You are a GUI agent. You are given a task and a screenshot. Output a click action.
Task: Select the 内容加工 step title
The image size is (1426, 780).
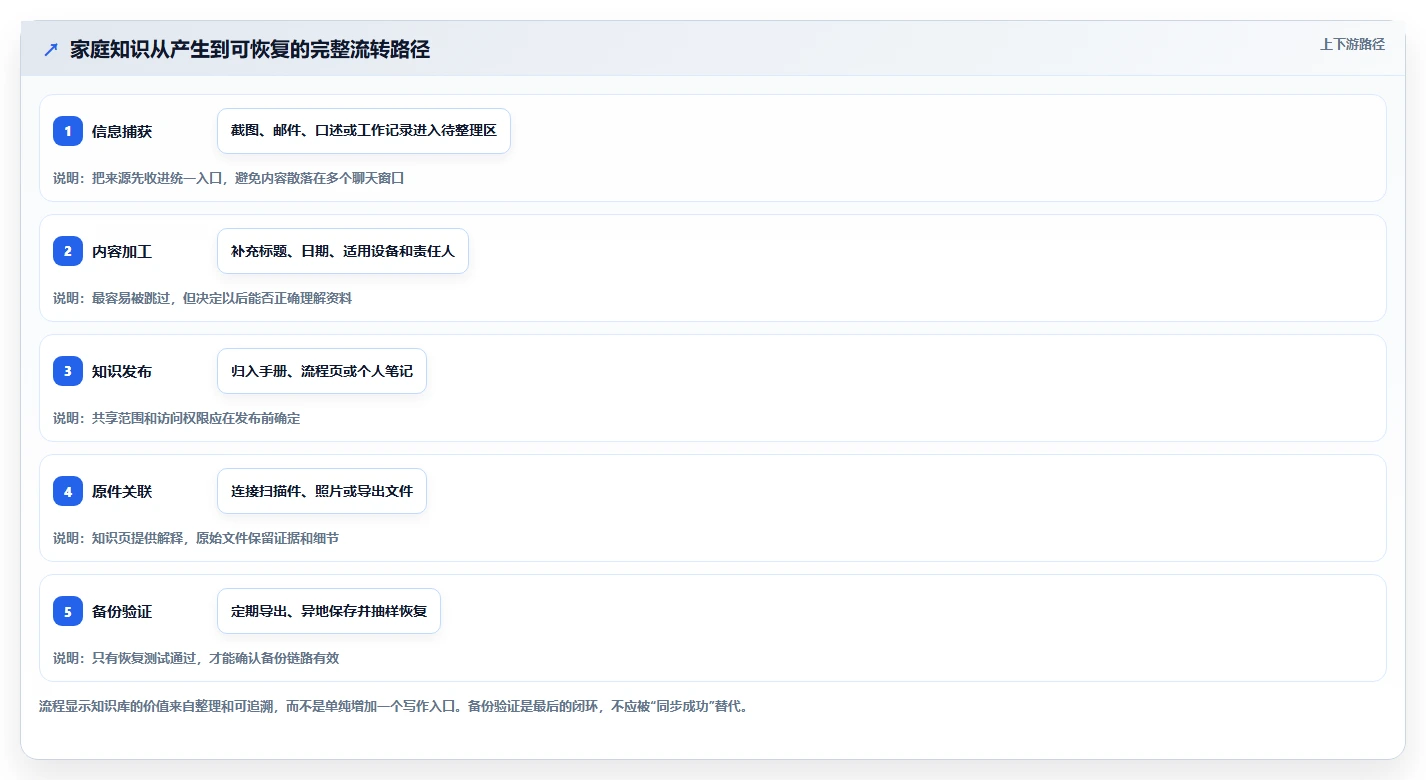122,251
